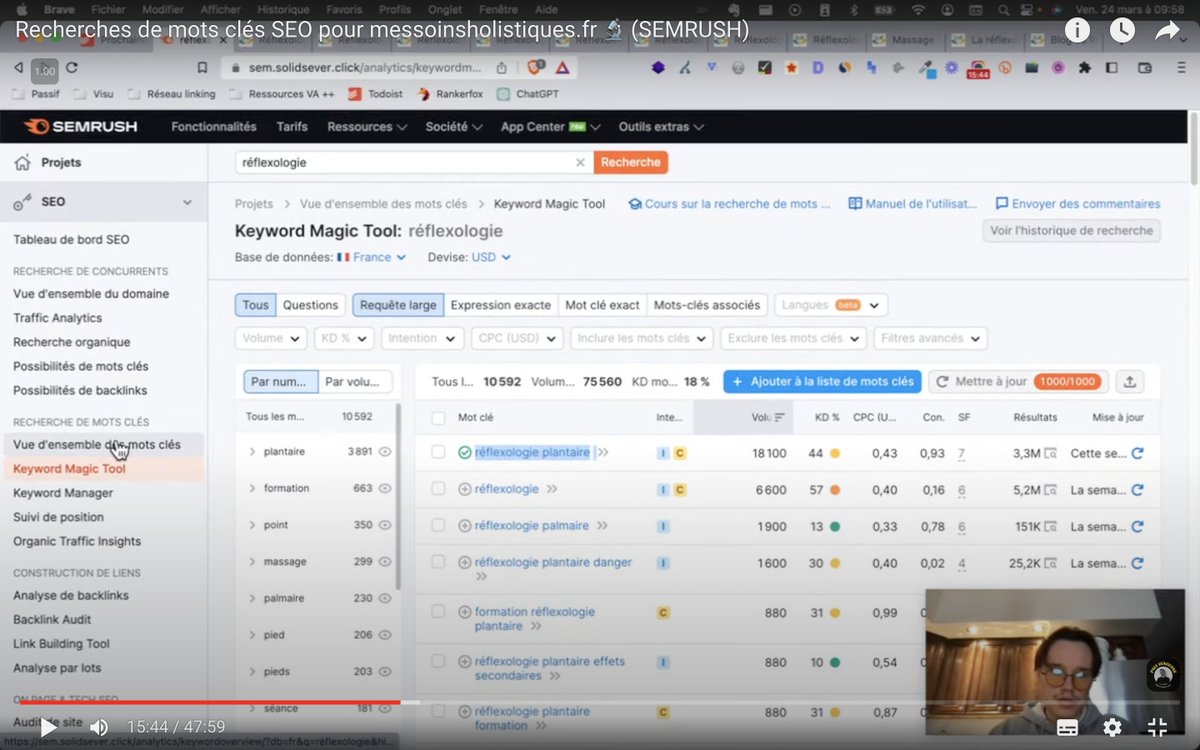Image resolution: width=1200 pixels, height=750 pixels.
Task: Click the Brave shields lion icon
Action: tap(535, 68)
